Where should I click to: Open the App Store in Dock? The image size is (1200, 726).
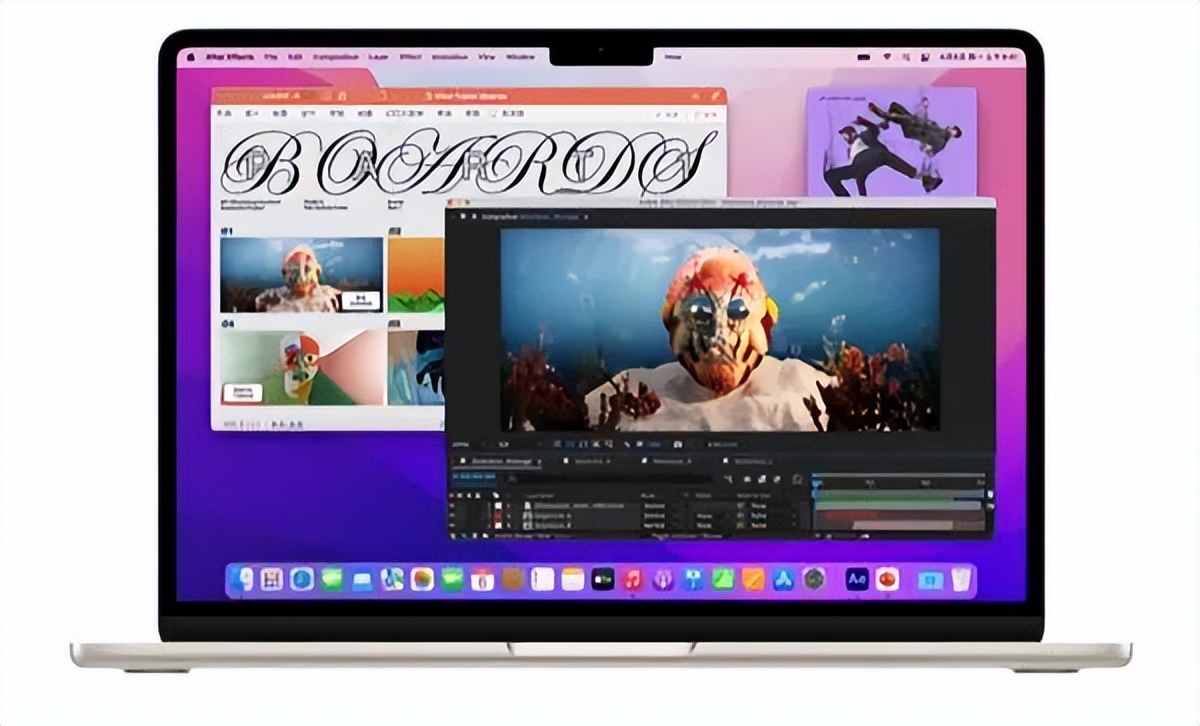click(784, 579)
